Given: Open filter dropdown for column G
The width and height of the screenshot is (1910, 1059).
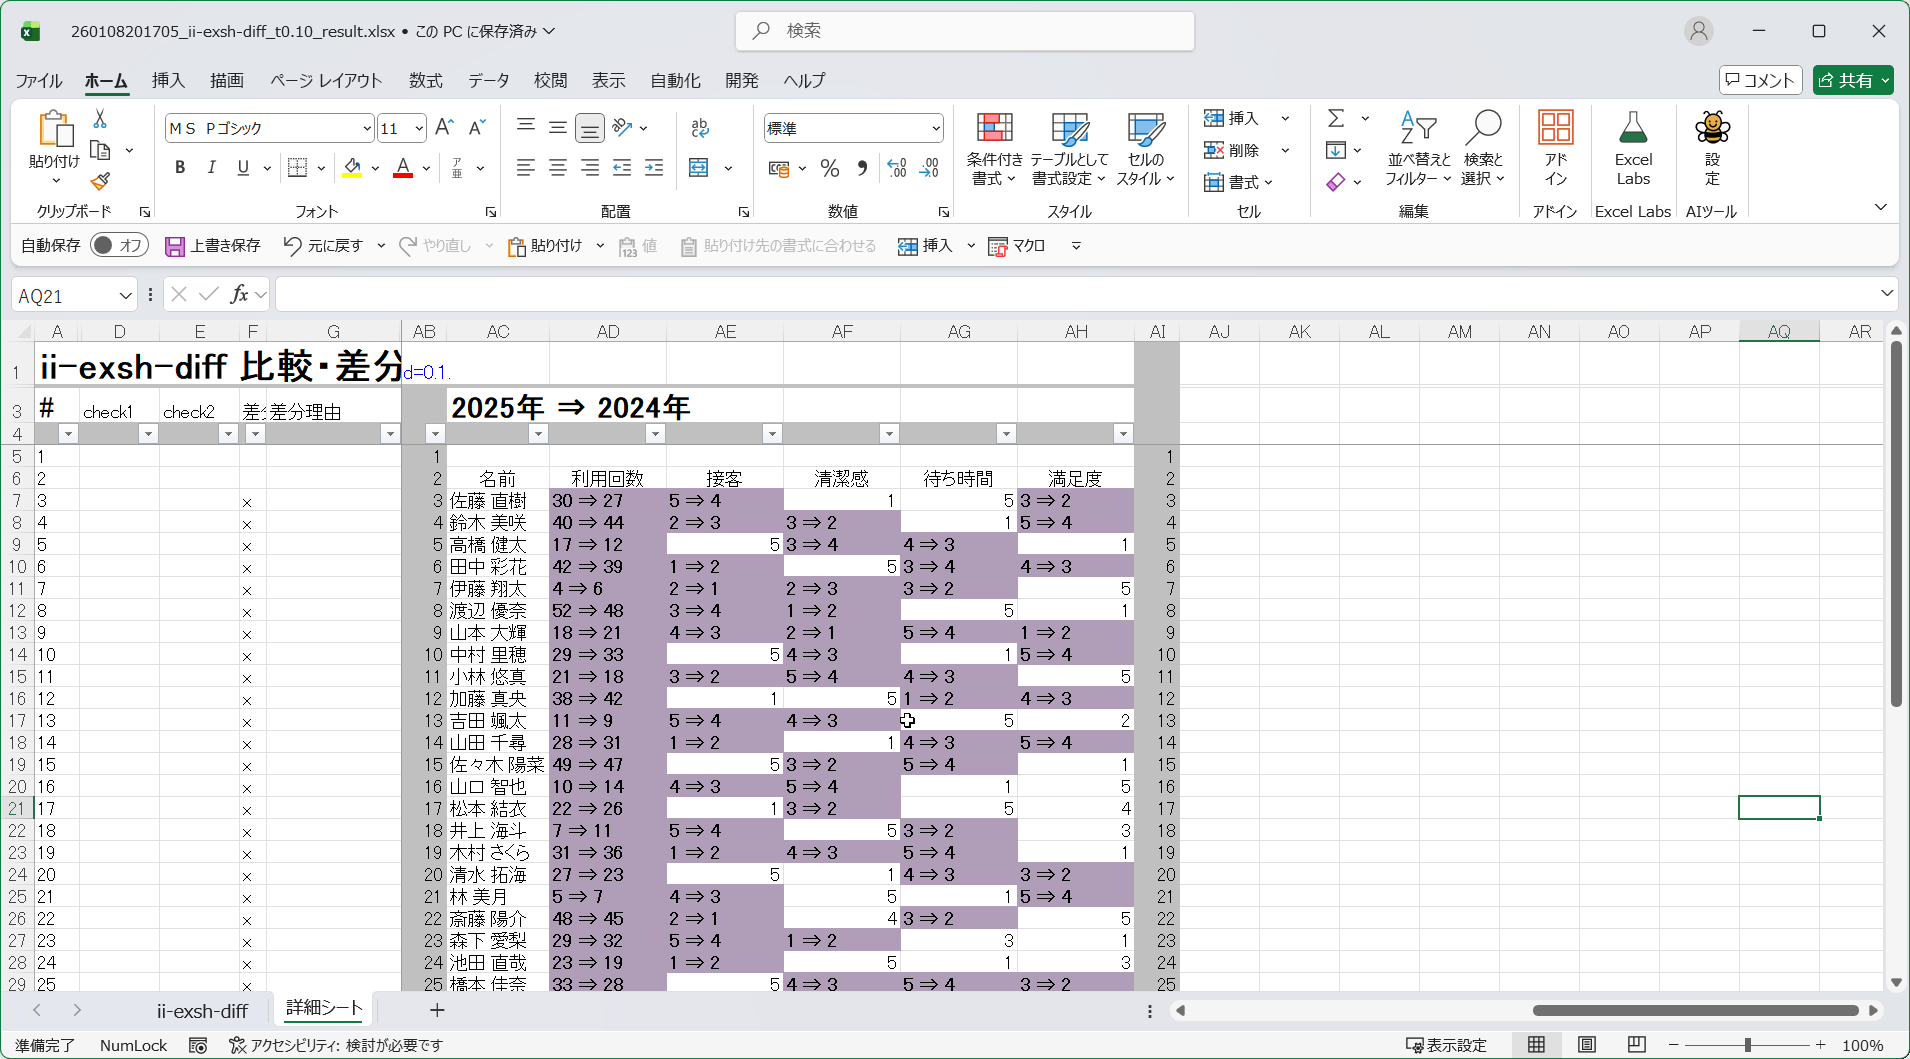Looking at the screenshot, I should click(390, 434).
